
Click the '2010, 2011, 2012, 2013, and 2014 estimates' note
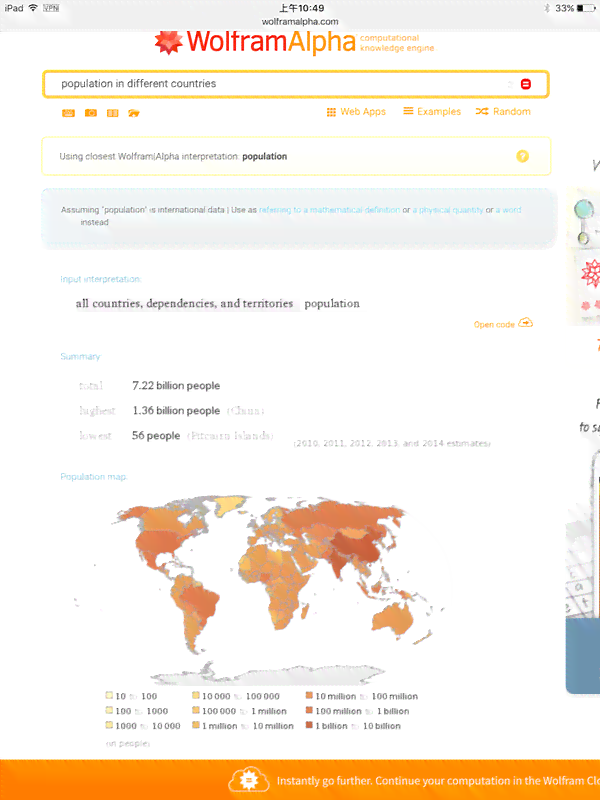[392, 443]
